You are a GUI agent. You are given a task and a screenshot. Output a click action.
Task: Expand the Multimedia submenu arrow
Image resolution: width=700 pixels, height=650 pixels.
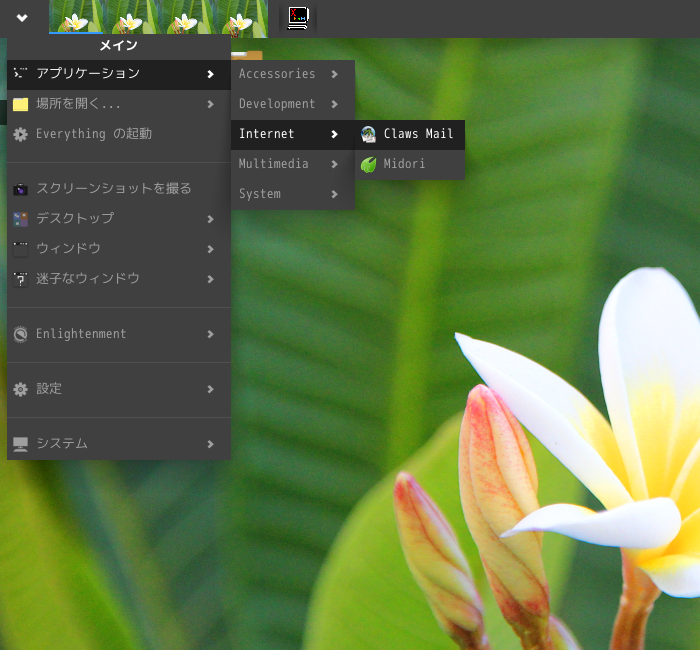[x=334, y=164]
